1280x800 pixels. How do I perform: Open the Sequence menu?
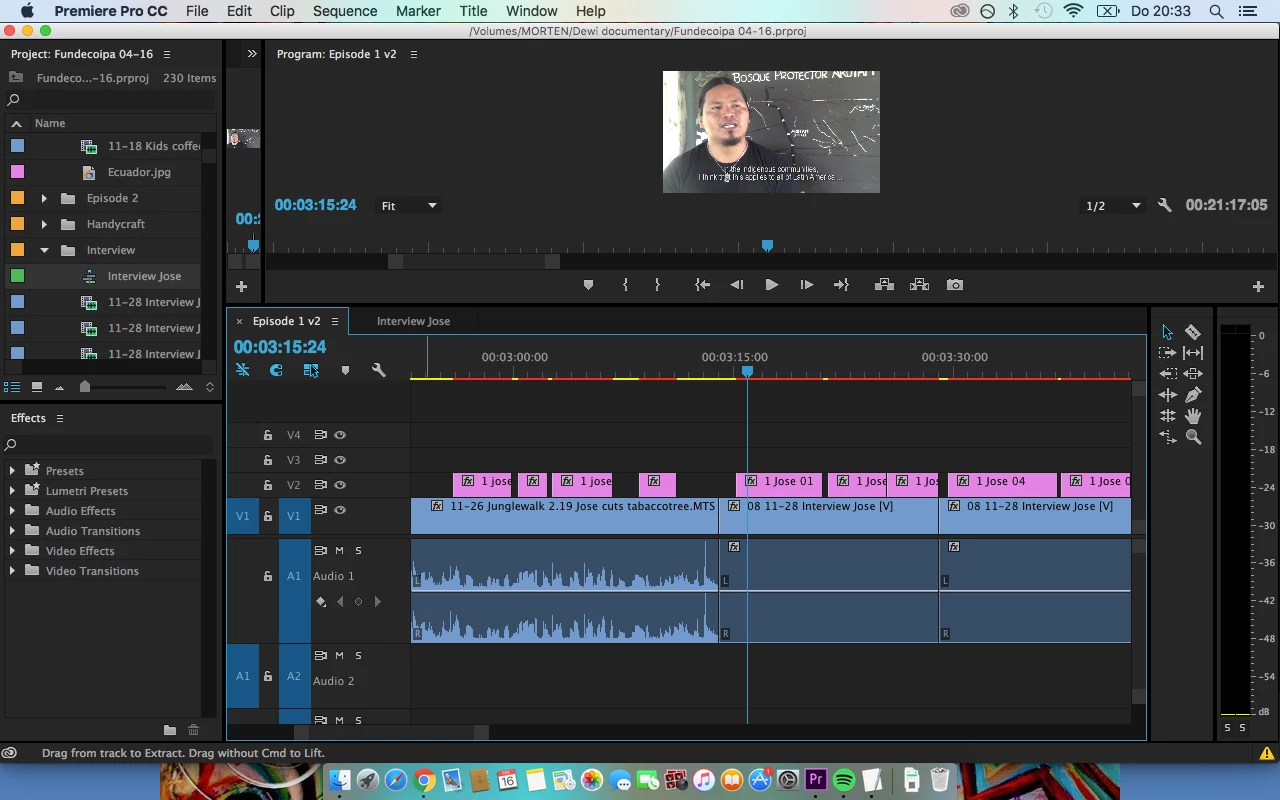345,11
